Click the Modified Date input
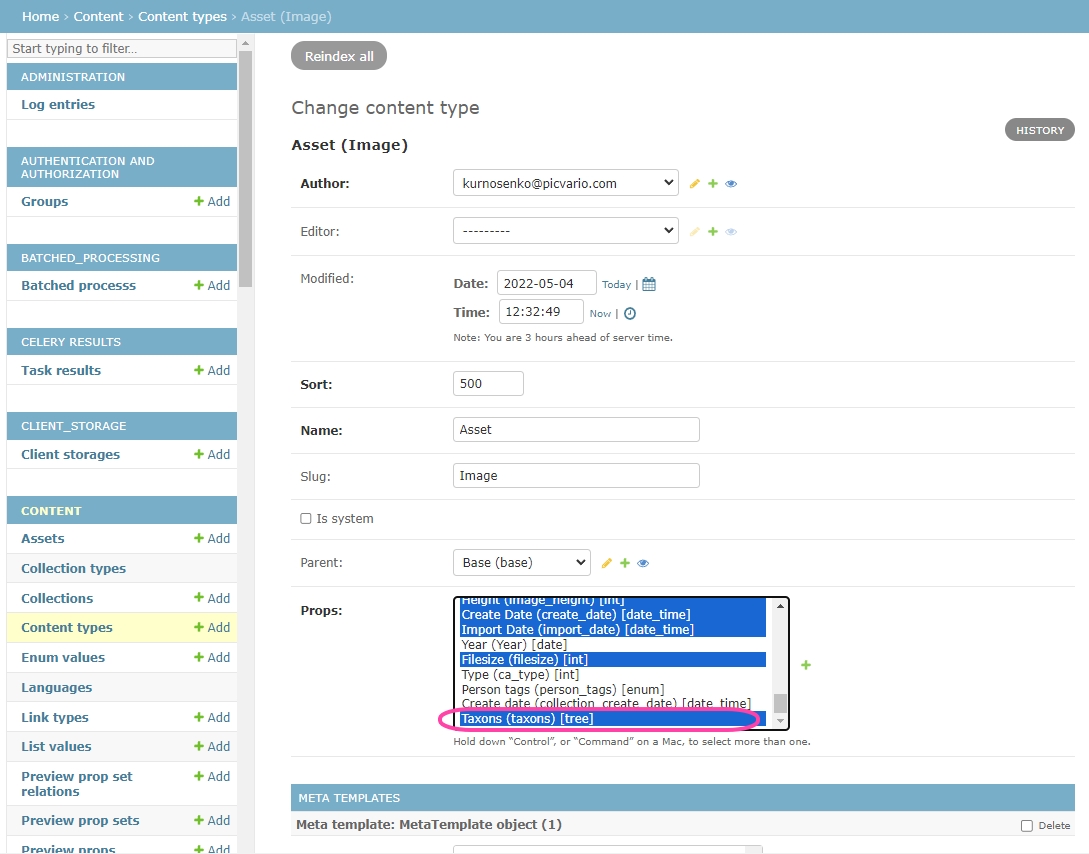The width and height of the screenshot is (1089, 854). coord(547,283)
